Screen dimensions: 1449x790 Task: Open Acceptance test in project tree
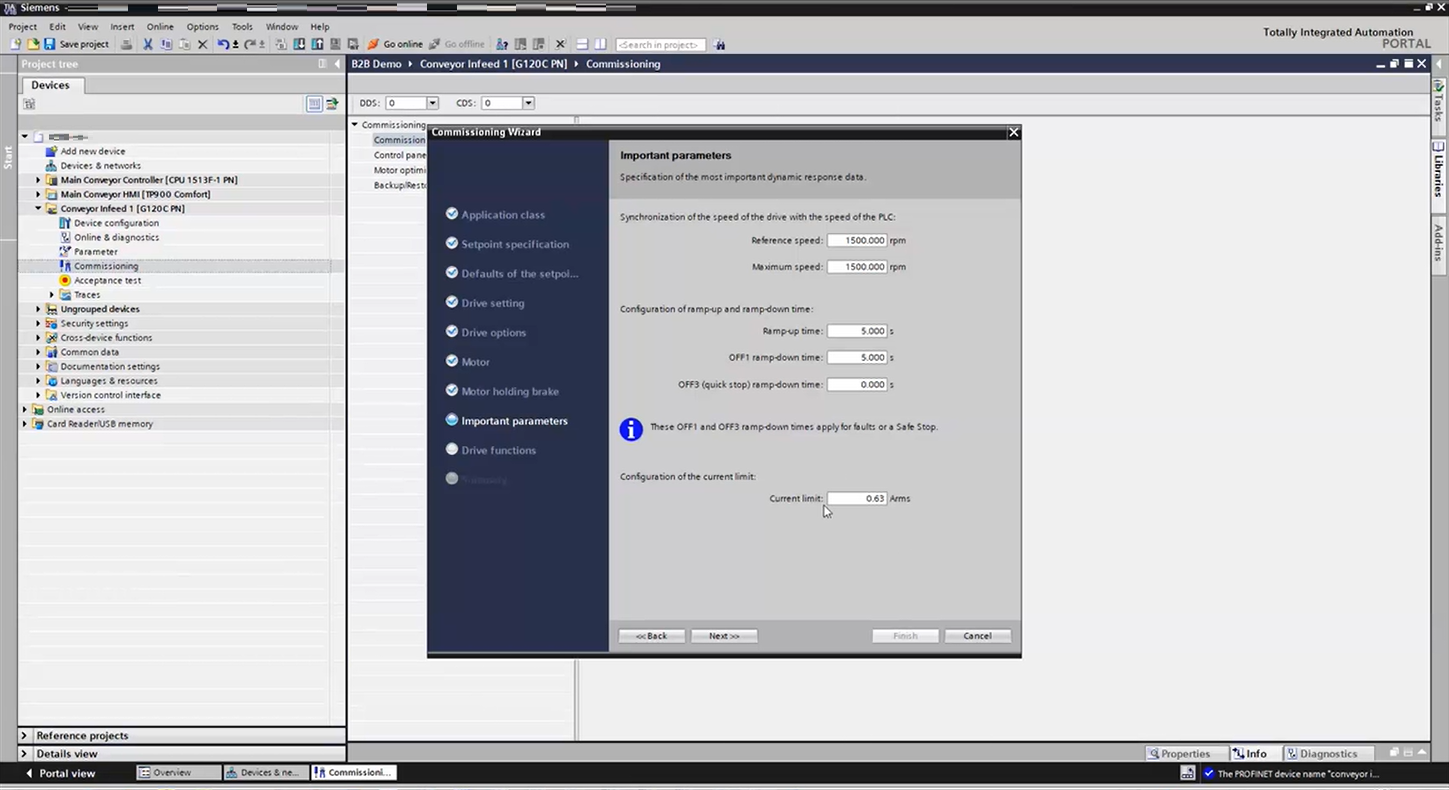pyautogui.click(x=107, y=280)
